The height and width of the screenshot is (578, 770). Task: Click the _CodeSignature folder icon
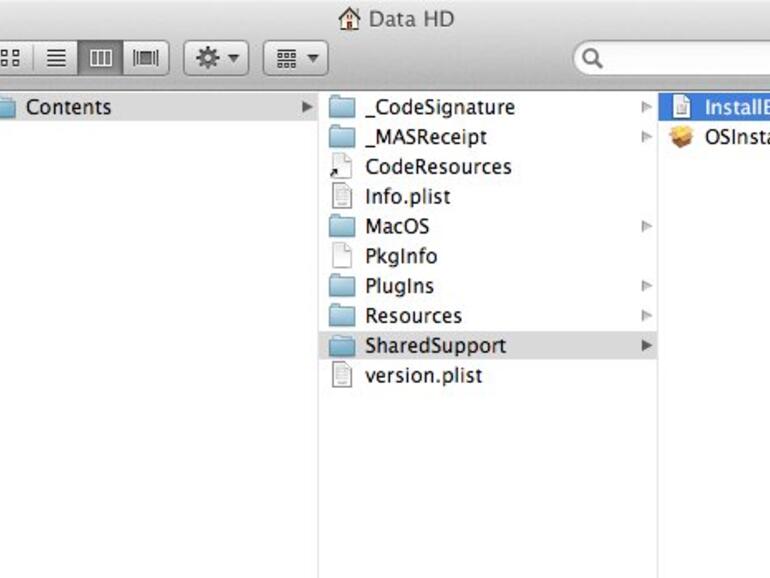pyautogui.click(x=342, y=107)
